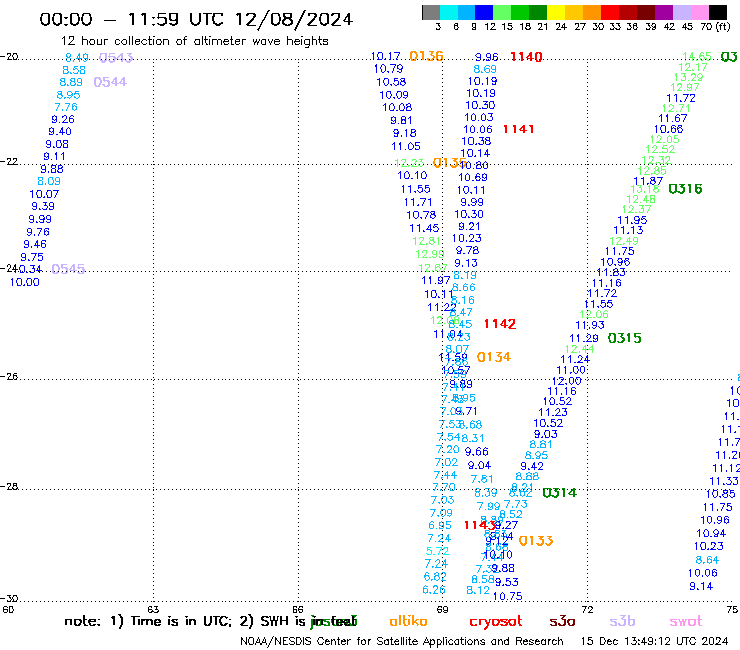Click the chart title date 12/08/2024

click(294, 19)
